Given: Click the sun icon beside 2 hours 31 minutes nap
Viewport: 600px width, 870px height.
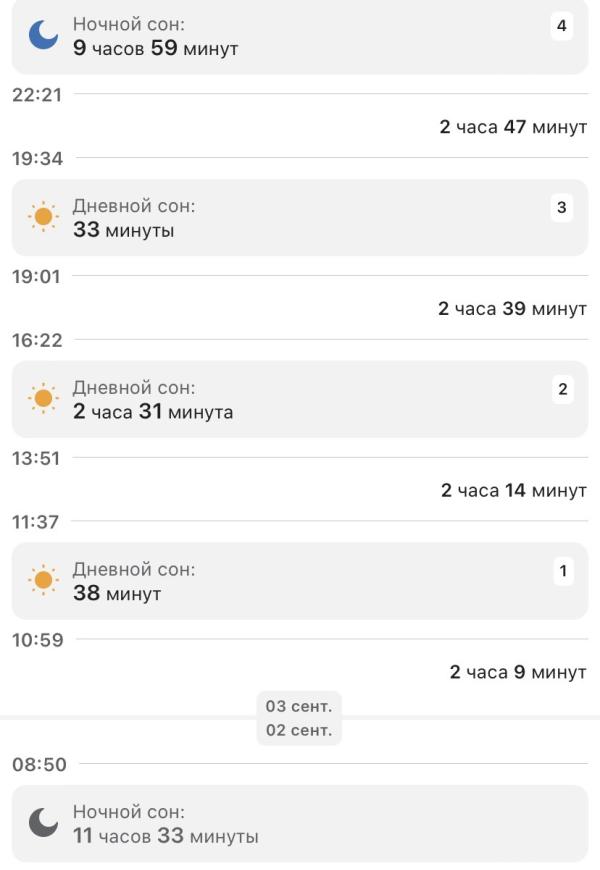Looking at the screenshot, I should (43, 399).
